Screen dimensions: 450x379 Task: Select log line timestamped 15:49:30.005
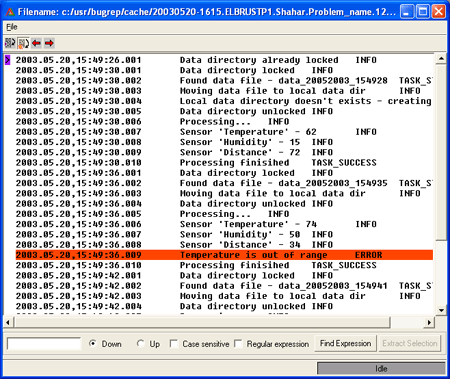click(224, 111)
